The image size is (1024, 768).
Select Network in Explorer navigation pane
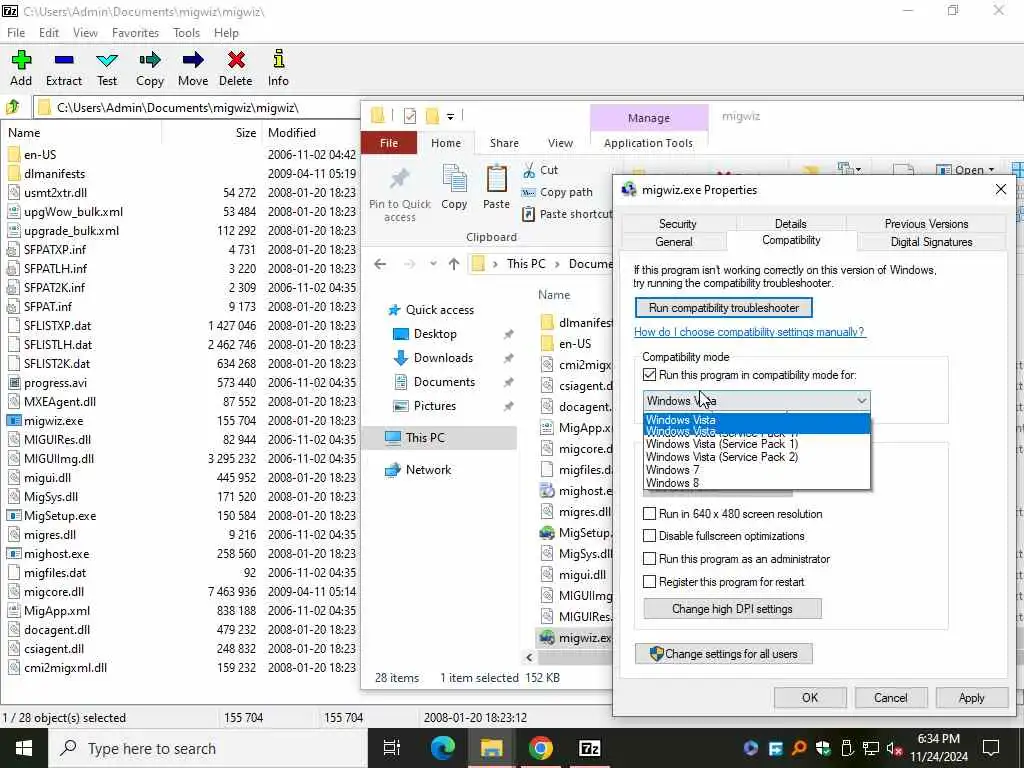tap(428, 470)
